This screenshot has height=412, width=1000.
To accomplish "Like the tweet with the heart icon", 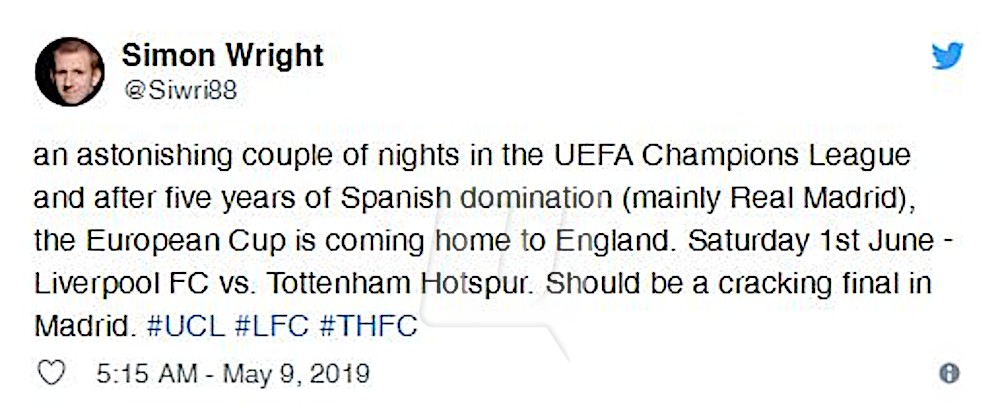I will [x=51, y=373].
